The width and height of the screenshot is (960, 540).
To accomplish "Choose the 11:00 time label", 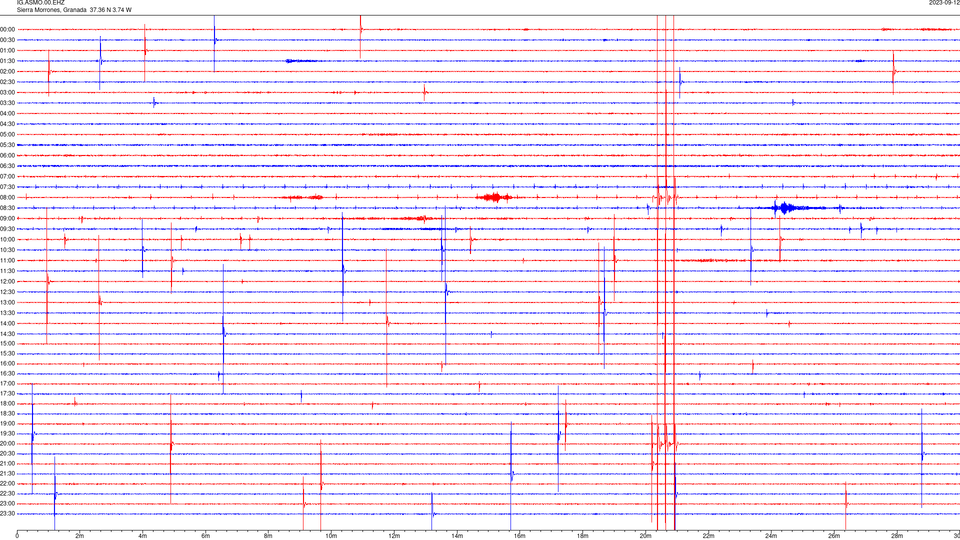I will pyautogui.click(x=8, y=260).
